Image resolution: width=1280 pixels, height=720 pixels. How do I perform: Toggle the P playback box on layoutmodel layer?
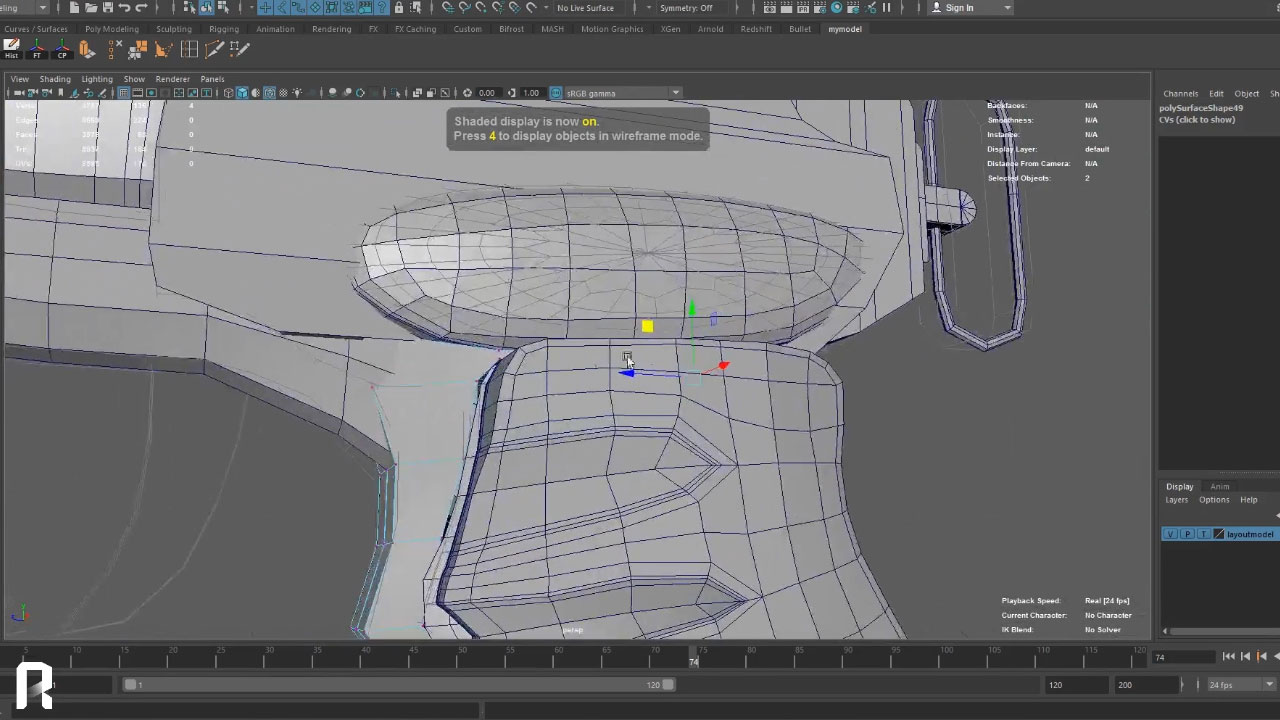tap(1187, 534)
